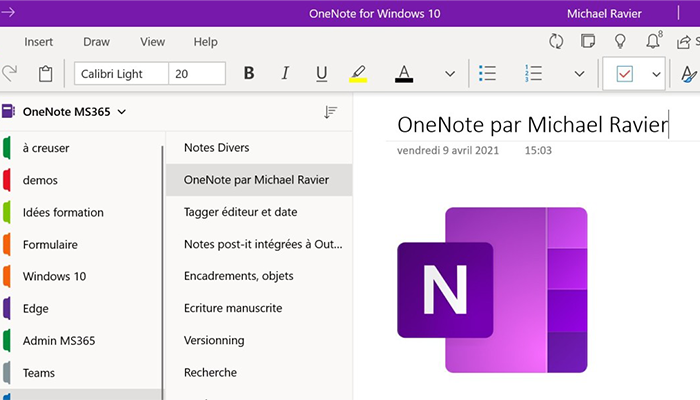Open the sticky notes feed icon
This screenshot has width=700, height=400.
click(588, 41)
